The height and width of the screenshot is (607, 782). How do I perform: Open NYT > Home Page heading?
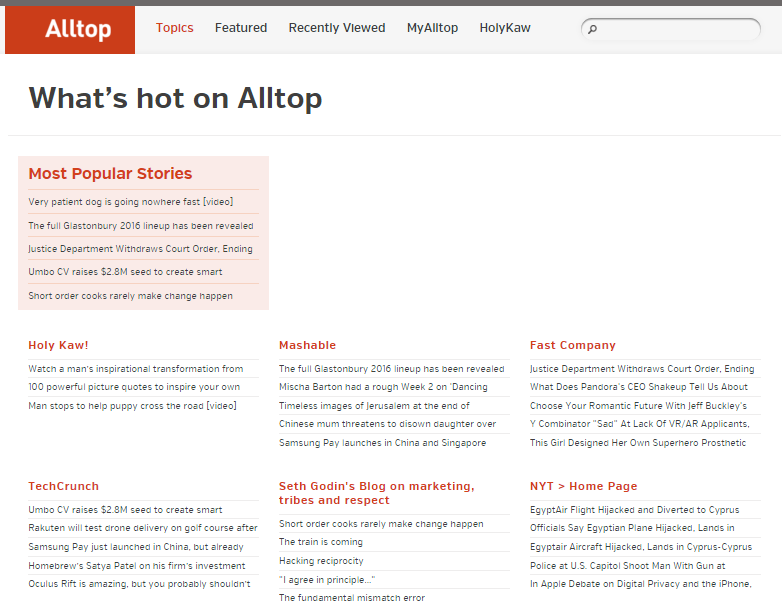pyautogui.click(x=584, y=486)
